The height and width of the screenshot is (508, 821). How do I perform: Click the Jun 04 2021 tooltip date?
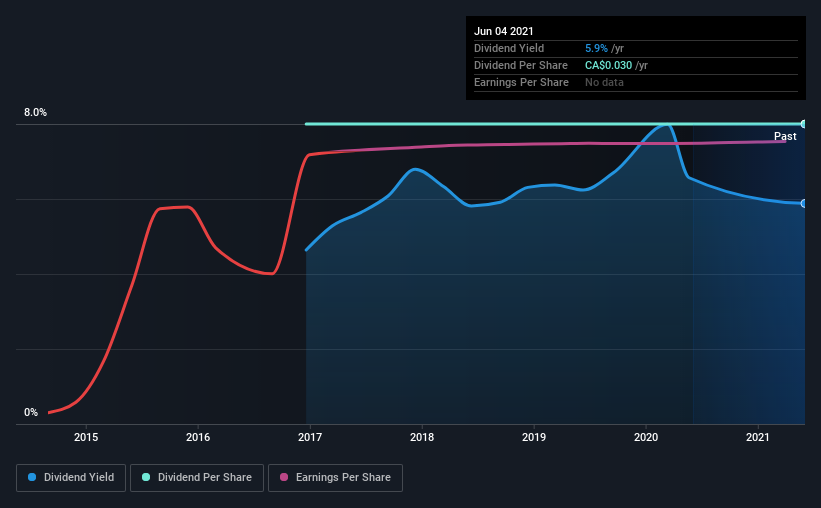pos(504,31)
